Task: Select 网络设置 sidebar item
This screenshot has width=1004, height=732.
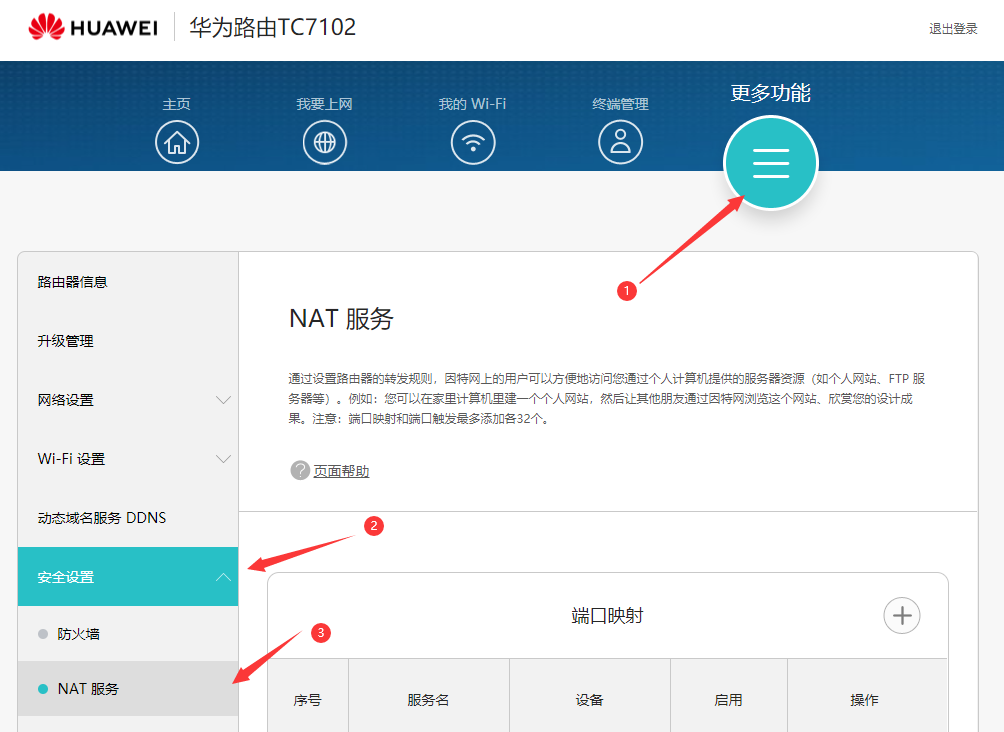Action: pos(128,400)
